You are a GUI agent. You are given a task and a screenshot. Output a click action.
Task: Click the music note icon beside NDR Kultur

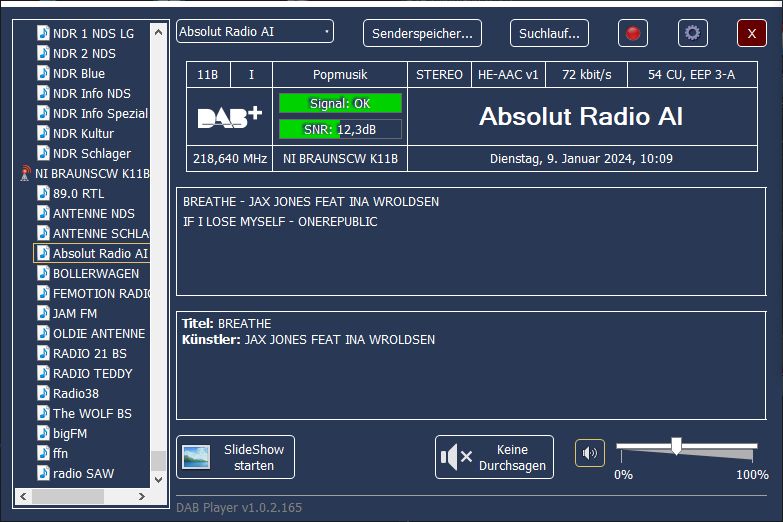tap(43, 133)
